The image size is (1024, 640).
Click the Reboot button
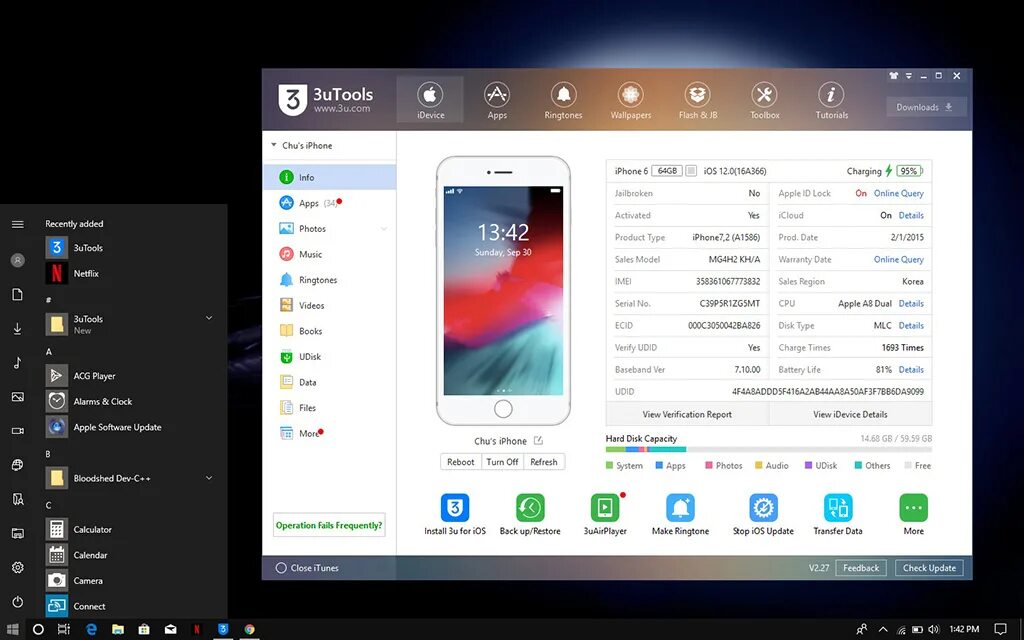[x=460, y=462]
